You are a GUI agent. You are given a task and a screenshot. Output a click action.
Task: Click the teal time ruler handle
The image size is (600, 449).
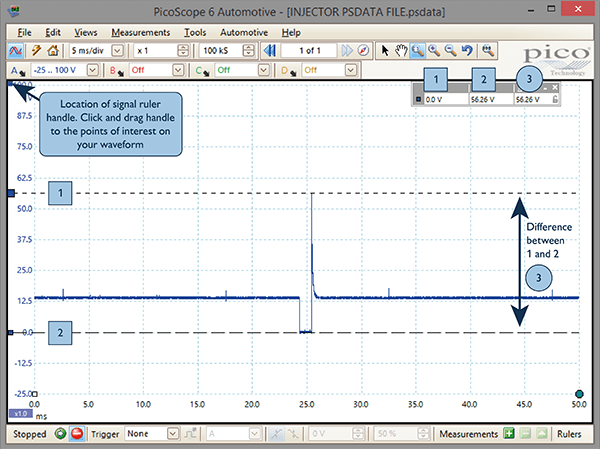(579, 394)
